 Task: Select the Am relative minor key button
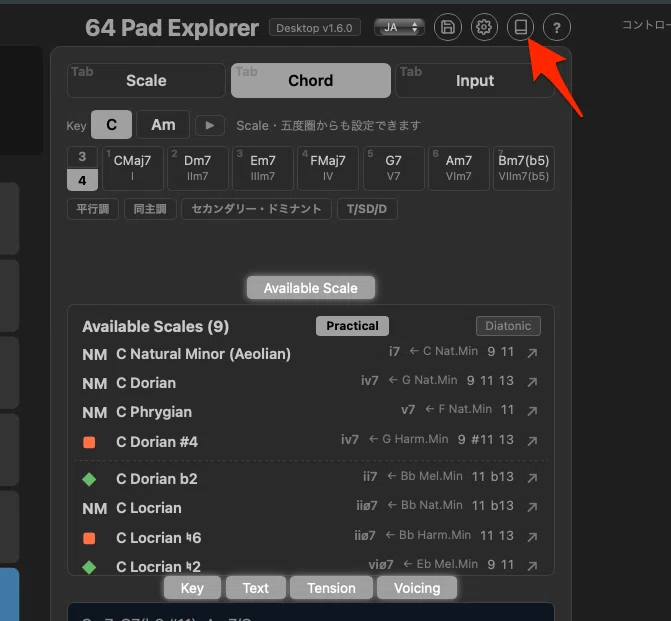tap(163, 125)
